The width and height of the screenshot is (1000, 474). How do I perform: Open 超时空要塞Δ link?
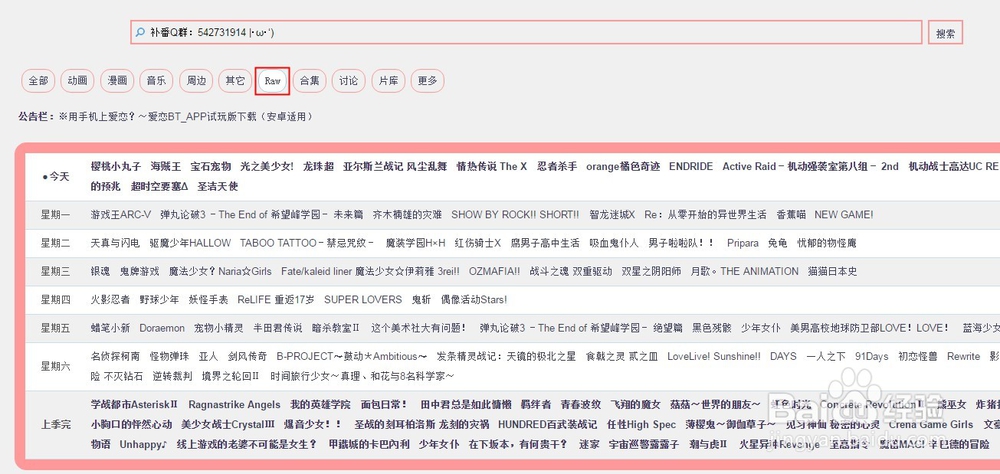159,186
